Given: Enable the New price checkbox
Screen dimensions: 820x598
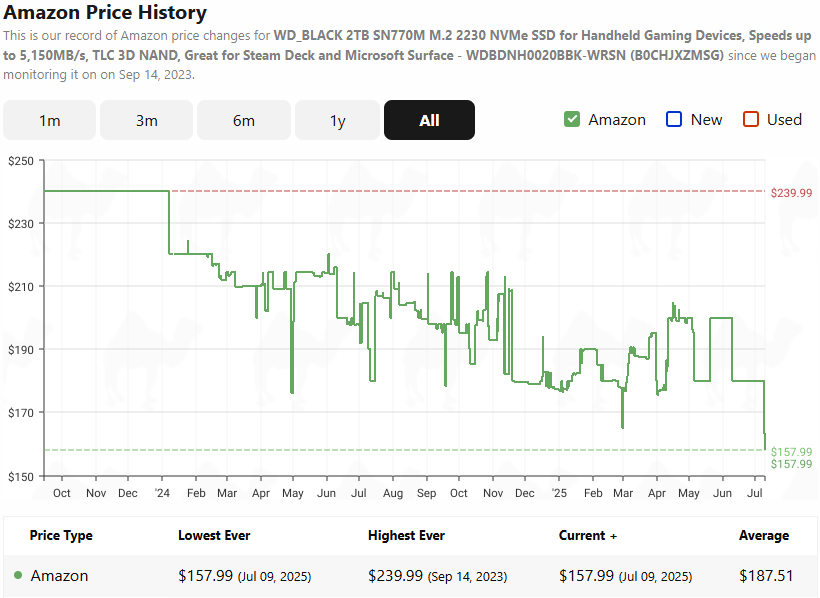Looking at the screenshot, I should tap(674, 120).
